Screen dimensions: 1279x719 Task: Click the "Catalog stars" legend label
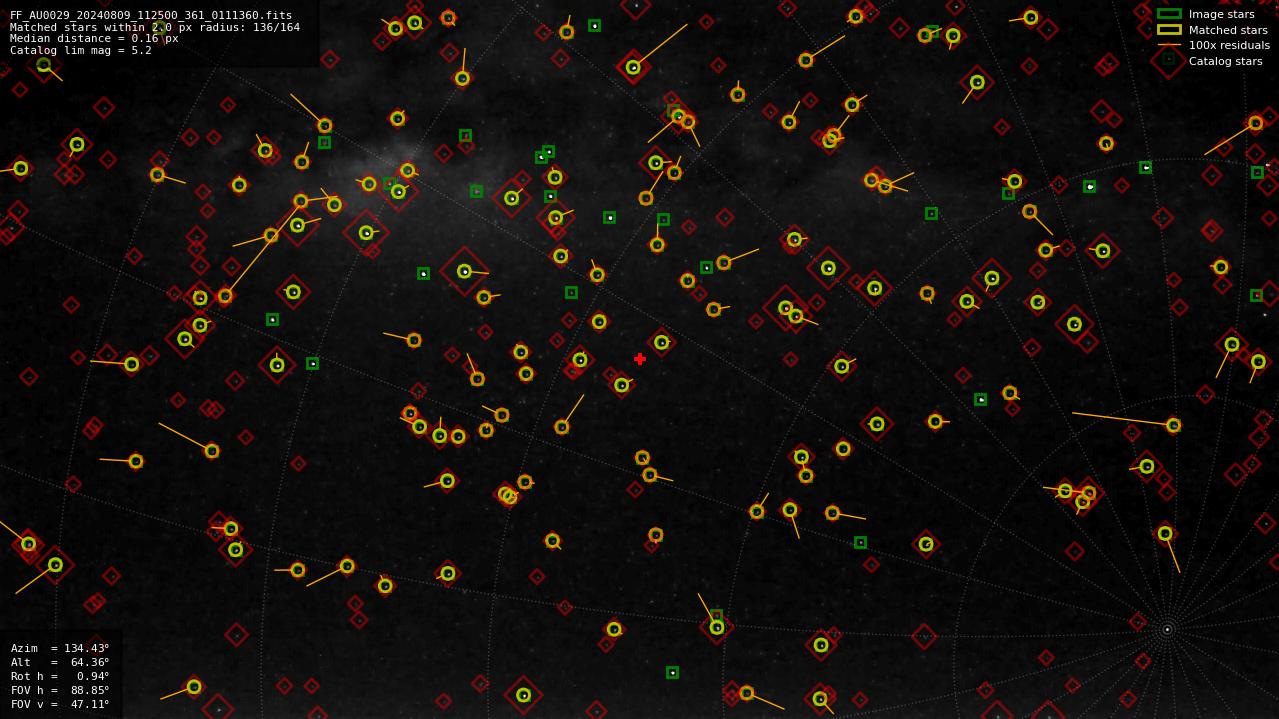tap(1225, 61)
